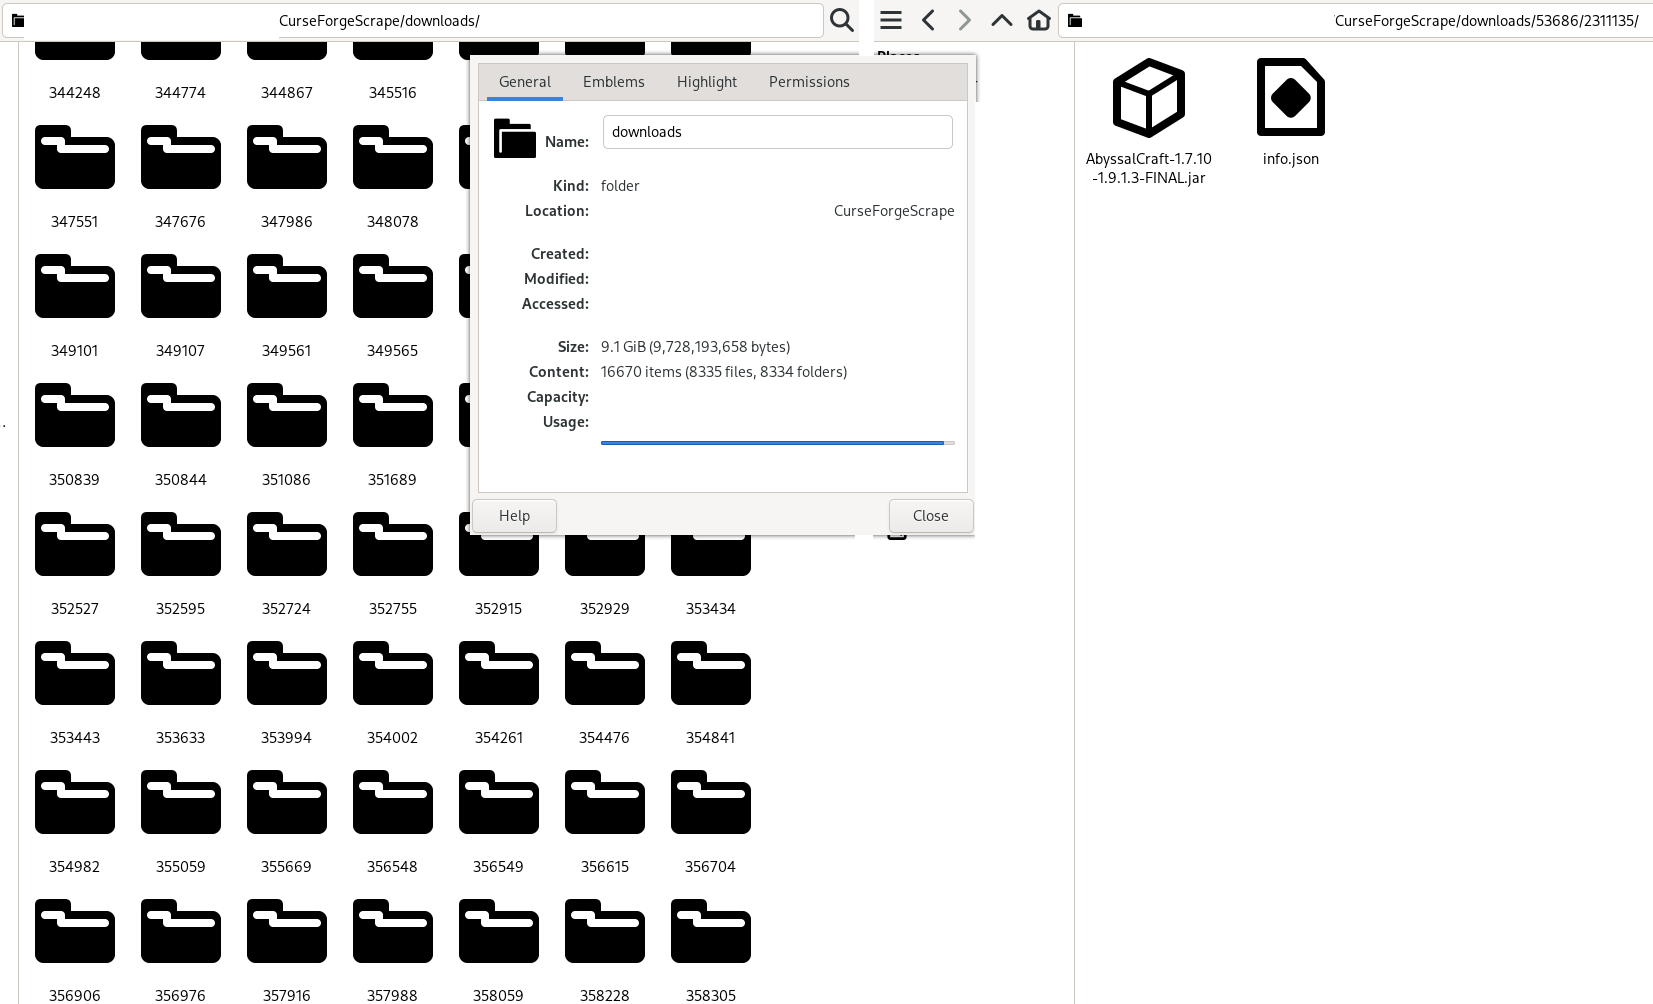Viewport: 1653px width, 1004px height.
Task: Select folder 353434
Action: tap(711, 557)
